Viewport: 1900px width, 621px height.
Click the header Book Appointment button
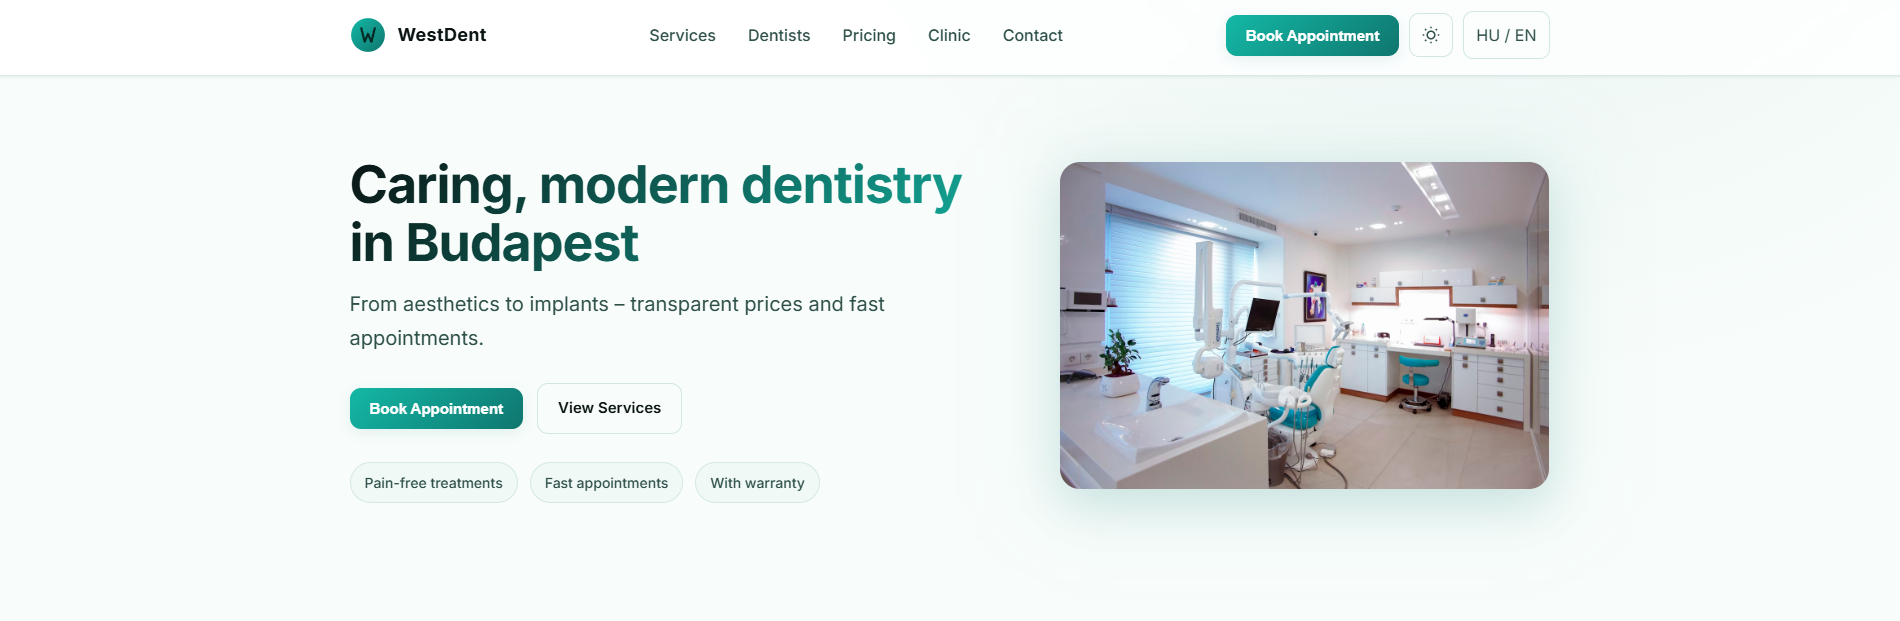1312,35
